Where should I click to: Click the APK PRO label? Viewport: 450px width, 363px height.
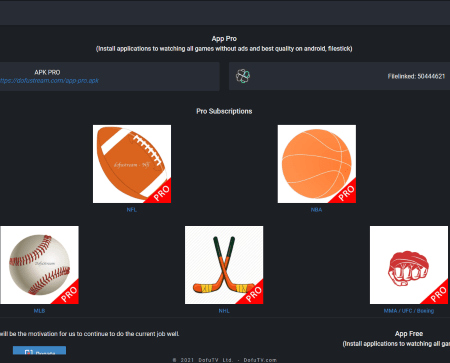[x=47, y=72]
